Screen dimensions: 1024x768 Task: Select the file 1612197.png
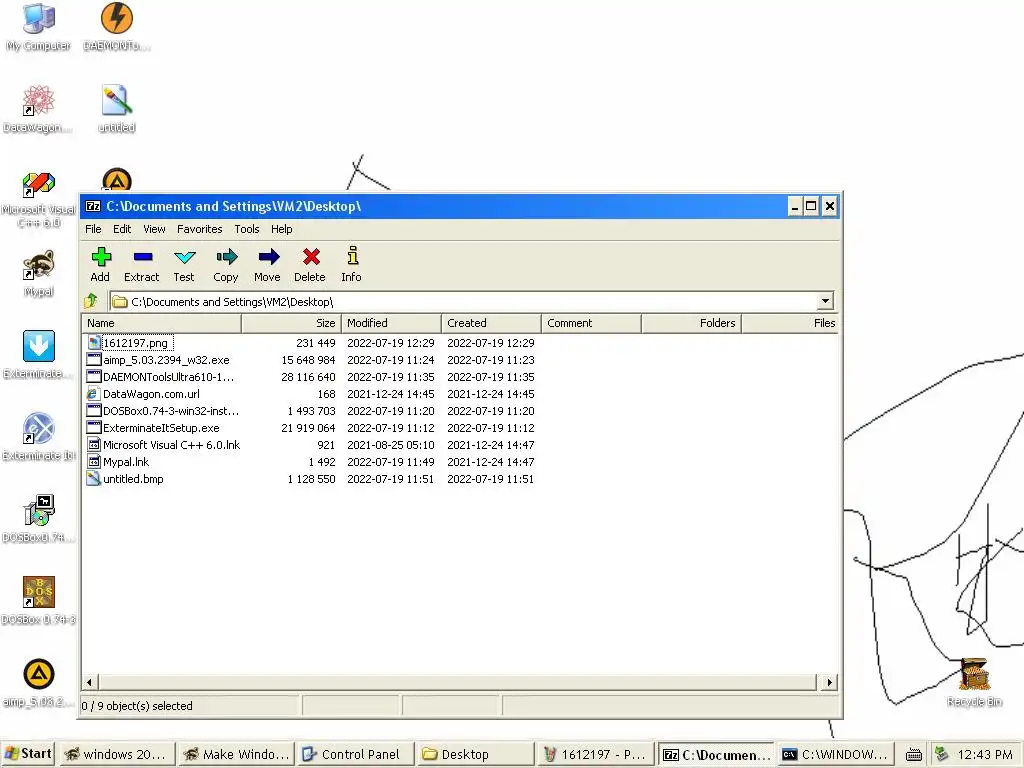tap(135, 343)
